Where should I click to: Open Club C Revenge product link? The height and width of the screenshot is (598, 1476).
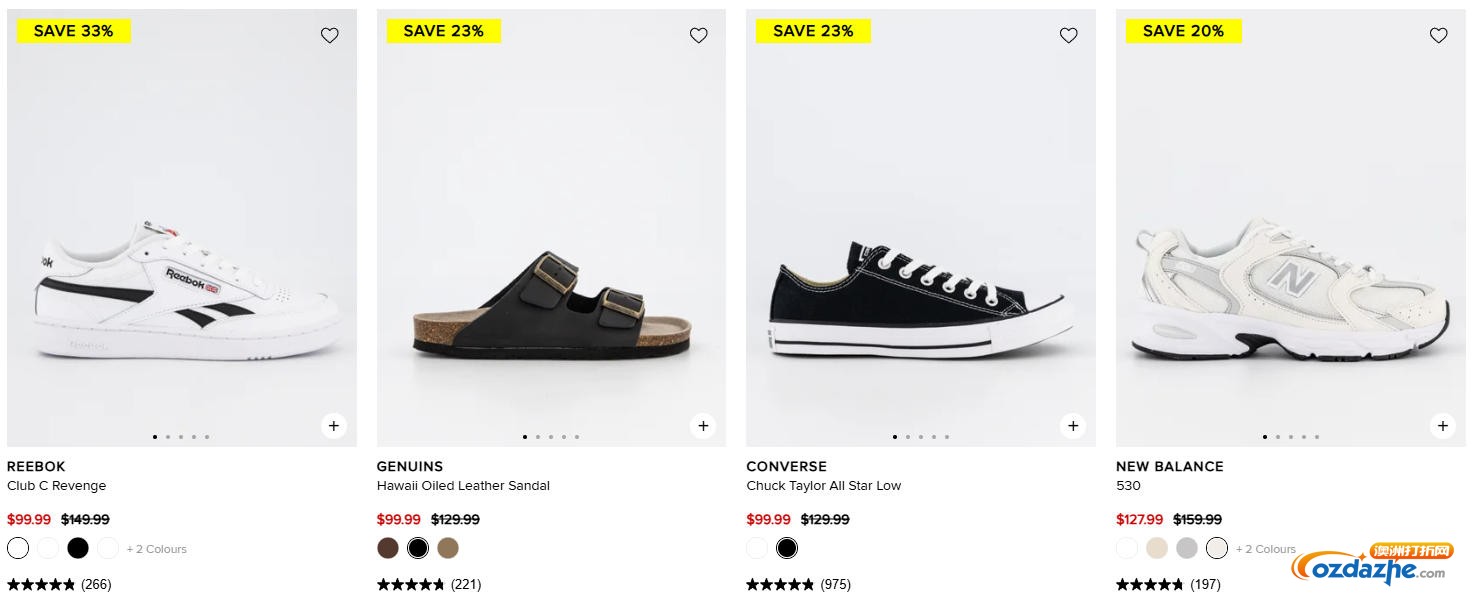coord(56,486)
